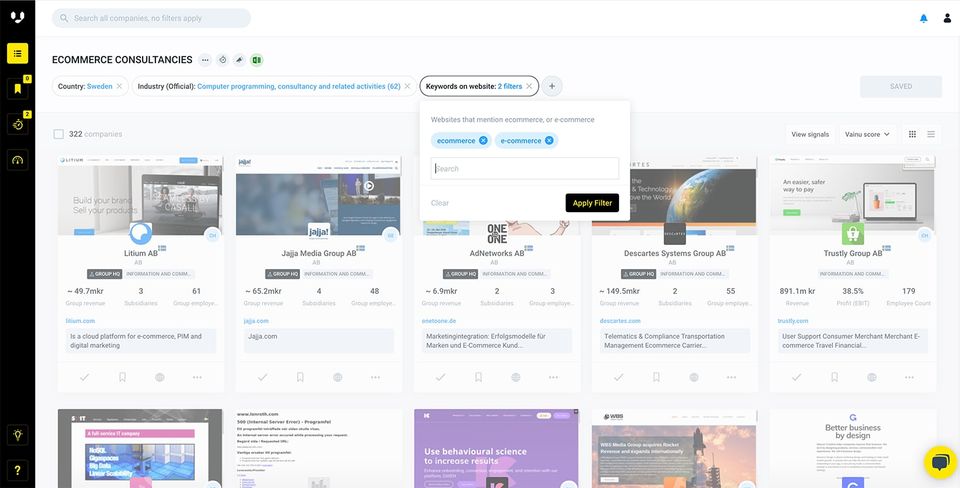Open the triggers stopwatch sidebar icon
The height and width of the screenshot is (488, 960).
[x=17, y=124]
